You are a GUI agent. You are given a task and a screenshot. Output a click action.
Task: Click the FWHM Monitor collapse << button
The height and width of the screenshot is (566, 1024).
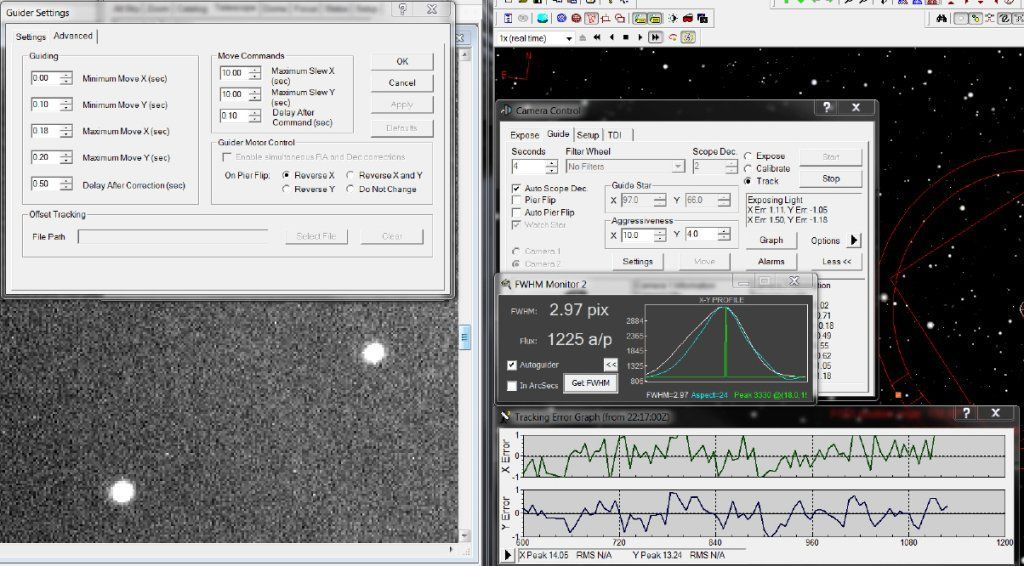[610, 366]
